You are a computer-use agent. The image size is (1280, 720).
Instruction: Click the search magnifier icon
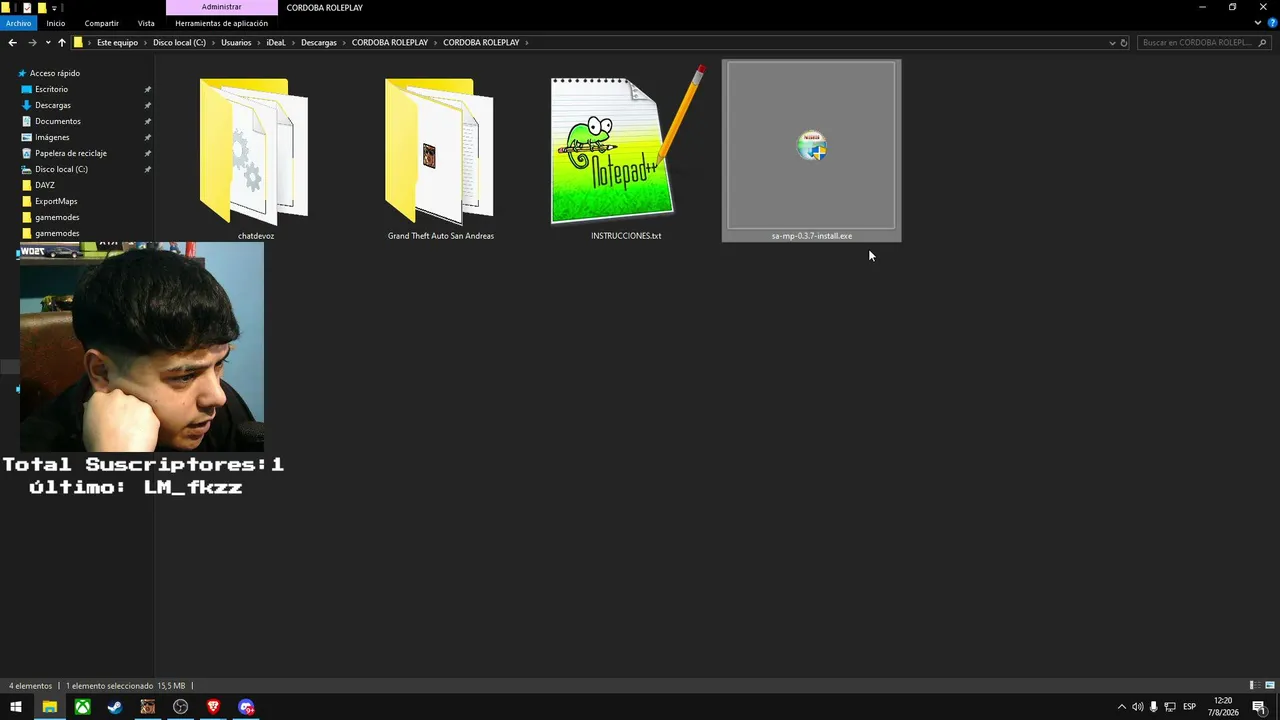[x=1263, y=43]
